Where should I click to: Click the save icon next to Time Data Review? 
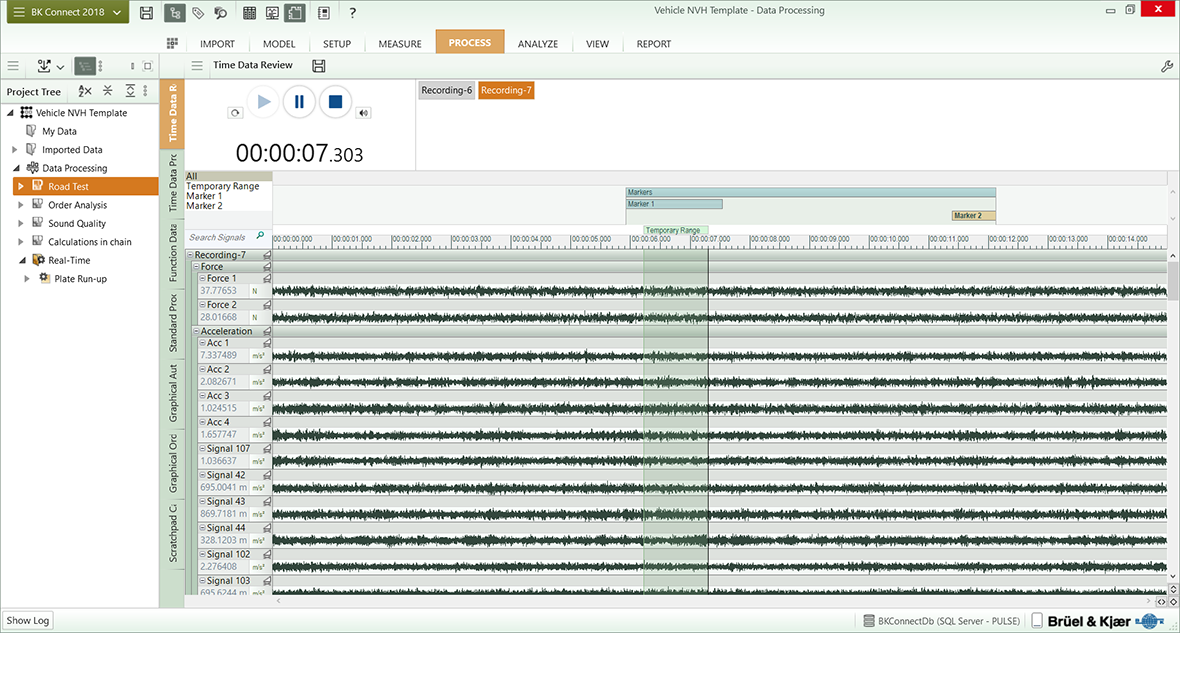pos(319,66)
